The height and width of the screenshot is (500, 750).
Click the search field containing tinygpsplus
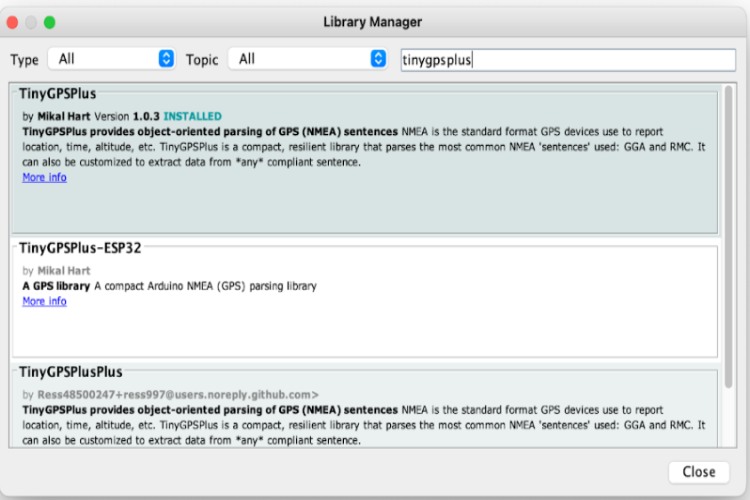click(x=568, y=60)
